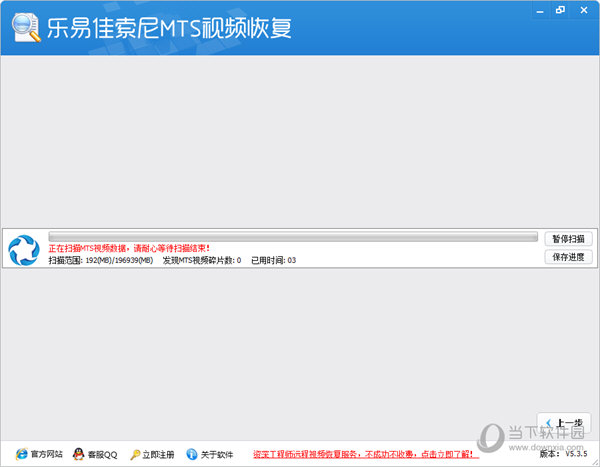Click 发现MTS视频碎片数: 0 text
The image size is (600, 467).
[x=202, y=260]
